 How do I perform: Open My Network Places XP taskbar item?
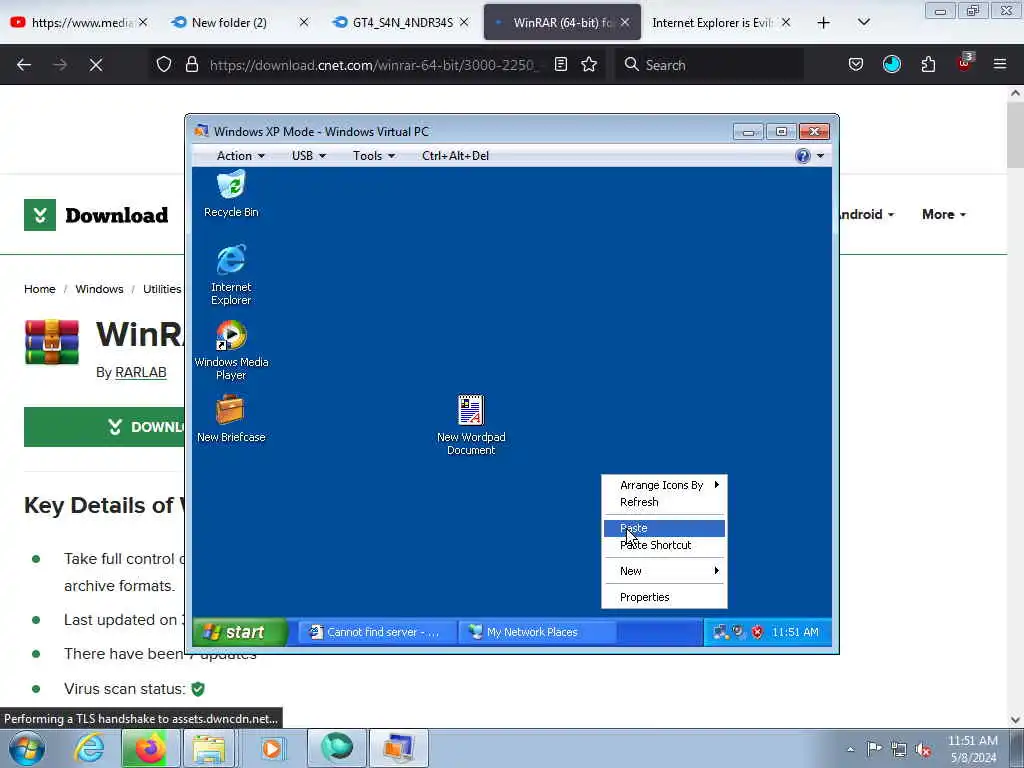[x=537, y=632]
